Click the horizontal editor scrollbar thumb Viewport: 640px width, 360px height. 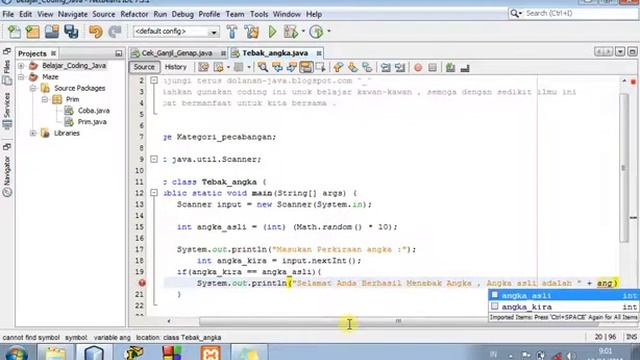(x=398, y=321)
